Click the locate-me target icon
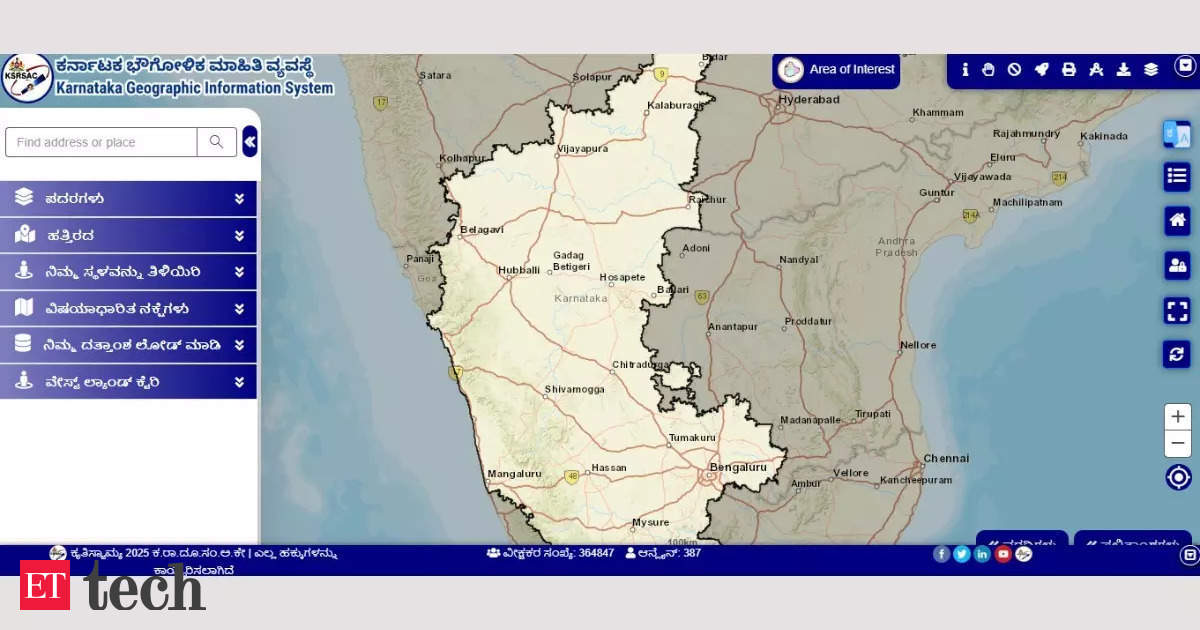Screen dimensions: 1200x630 (1178, 477)
